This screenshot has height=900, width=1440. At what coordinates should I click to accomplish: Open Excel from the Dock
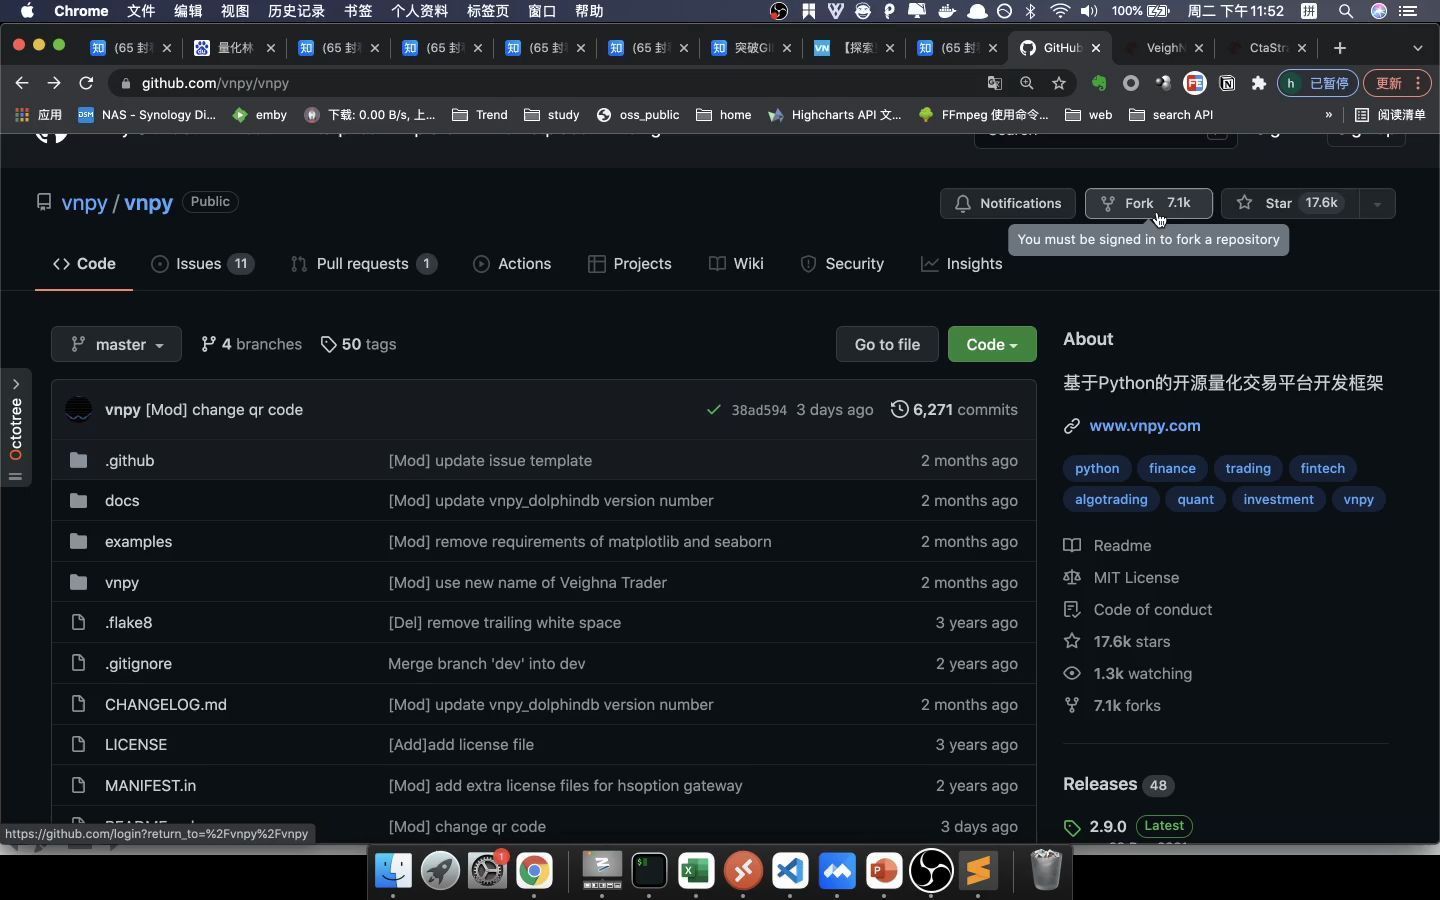click(x=696, y=871)
